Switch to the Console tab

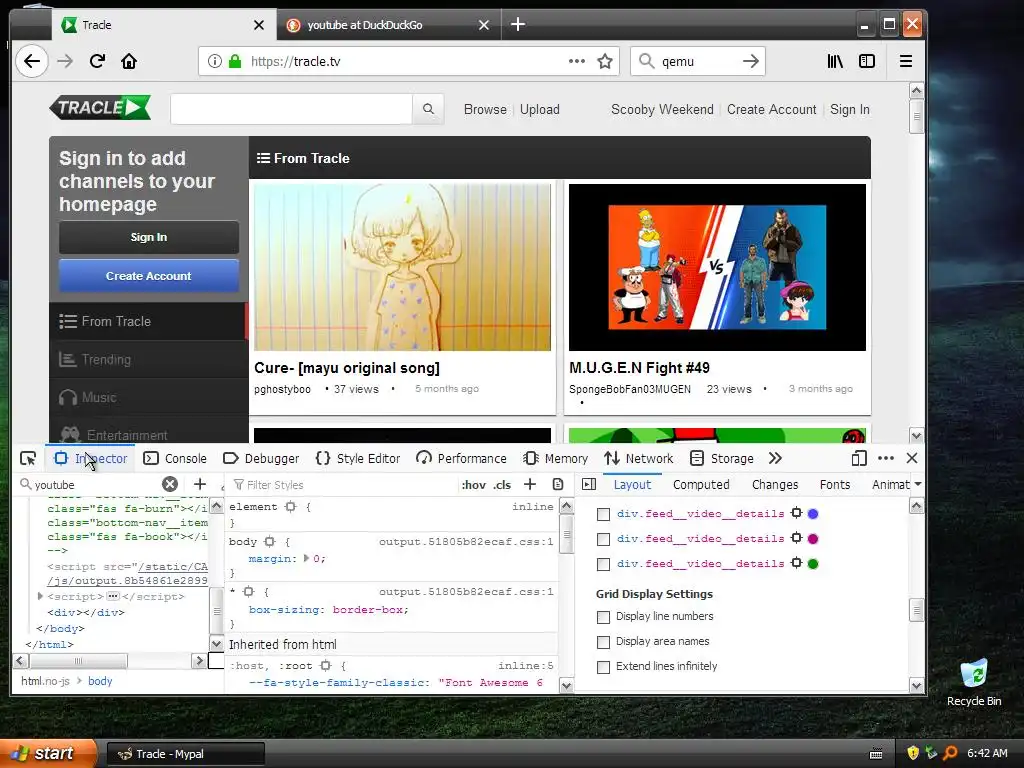175,458
